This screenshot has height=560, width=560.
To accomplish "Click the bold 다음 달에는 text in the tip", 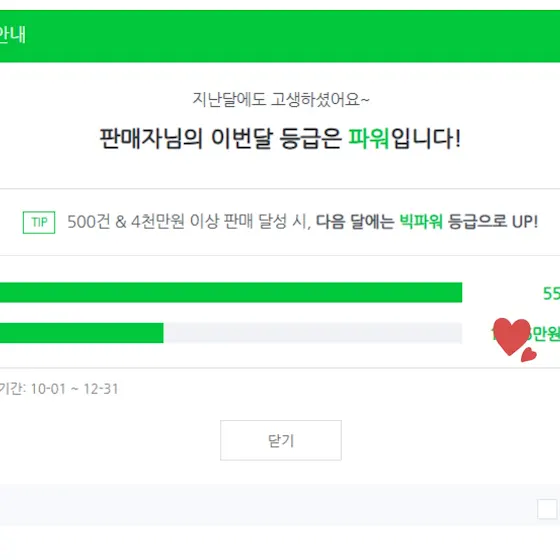I will tap(355, 221).
